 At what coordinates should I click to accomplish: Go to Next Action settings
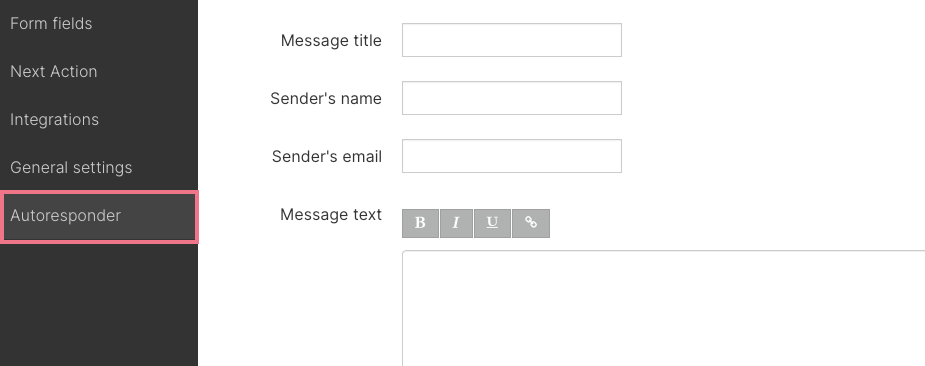pyautogui.click(x=54, y=71)
